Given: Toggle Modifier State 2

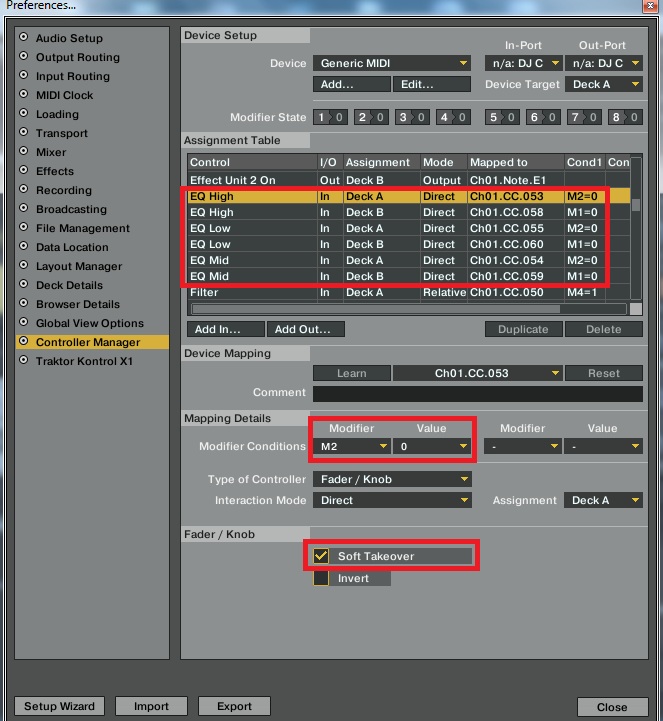Looking at the screenshot, I should 372,117.
